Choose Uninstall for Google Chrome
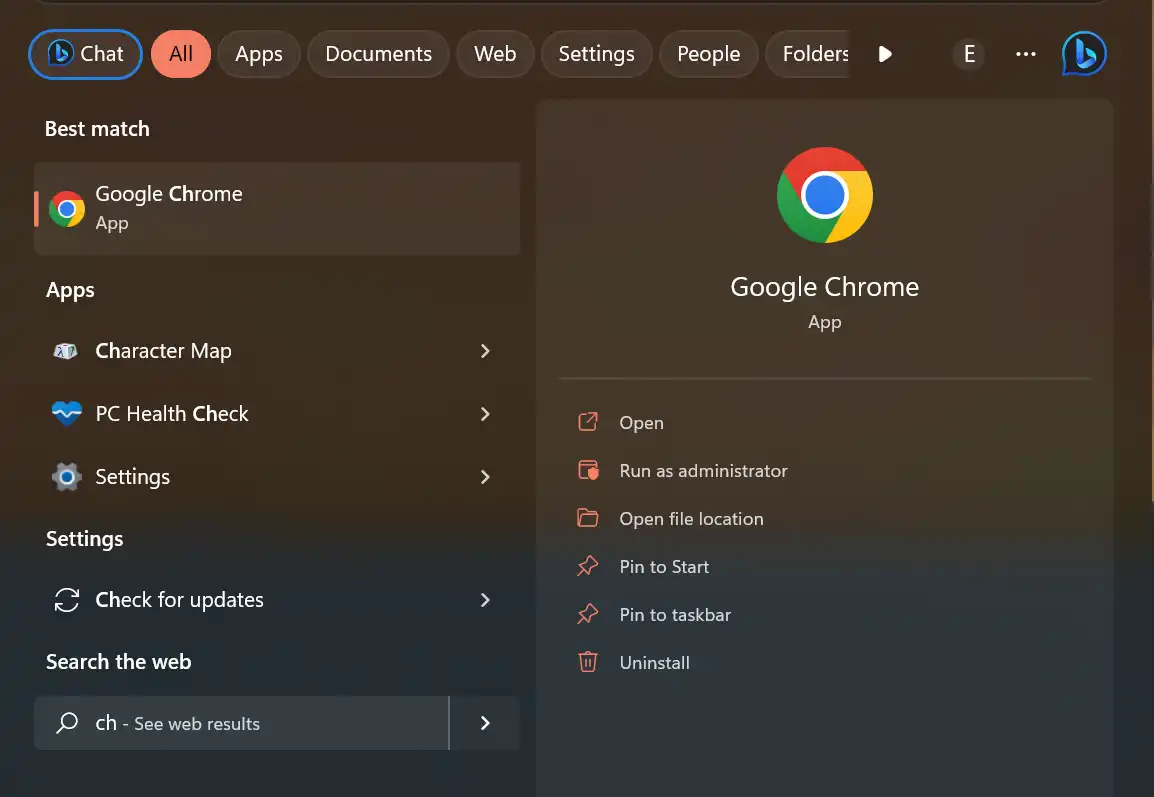Image resolution: width=1154 pixels, height=797 pixels. click(x=655, y=662)
